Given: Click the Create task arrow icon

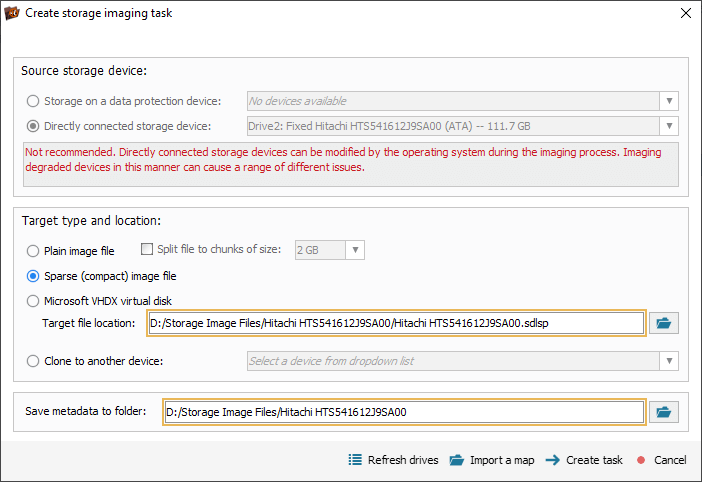Looking at the screenshot, I should tap(553, 460).
